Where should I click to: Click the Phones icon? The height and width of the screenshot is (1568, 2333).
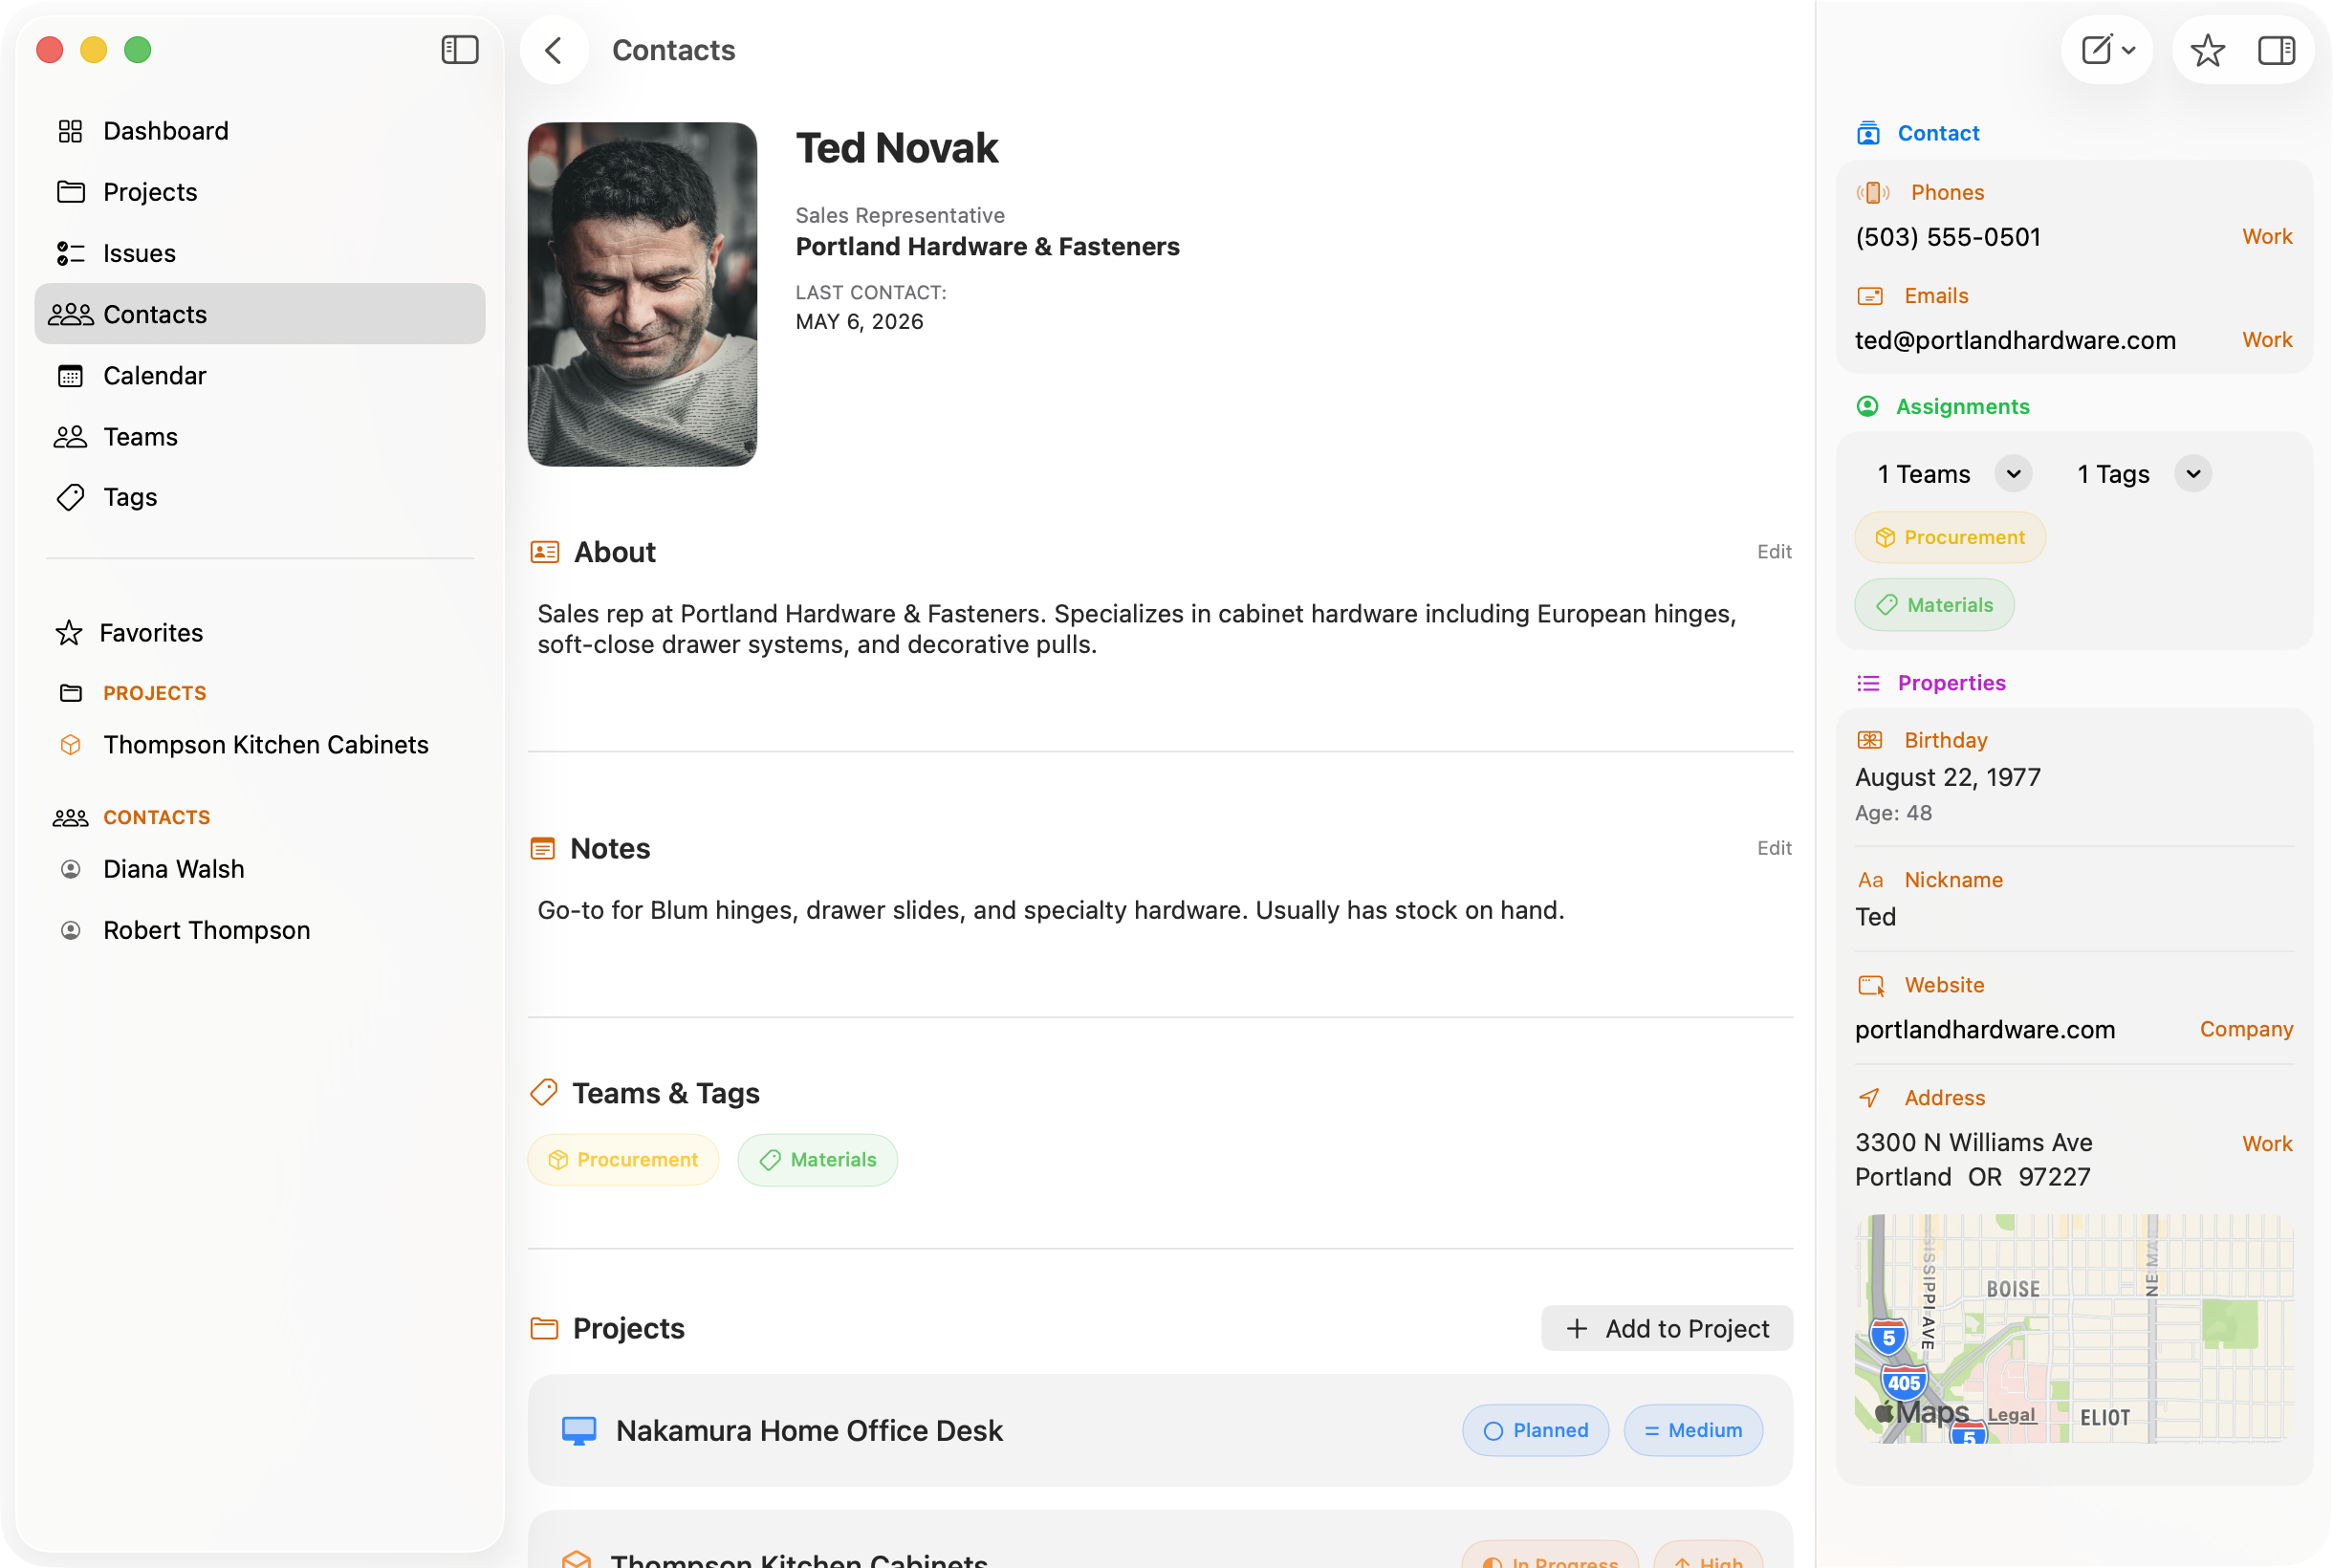[x=1872, y=192]
